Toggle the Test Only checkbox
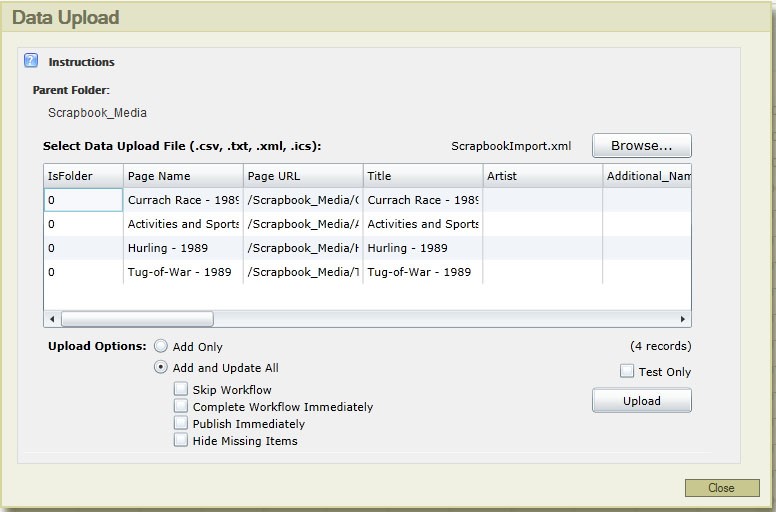776x512 pixels. 627,371
